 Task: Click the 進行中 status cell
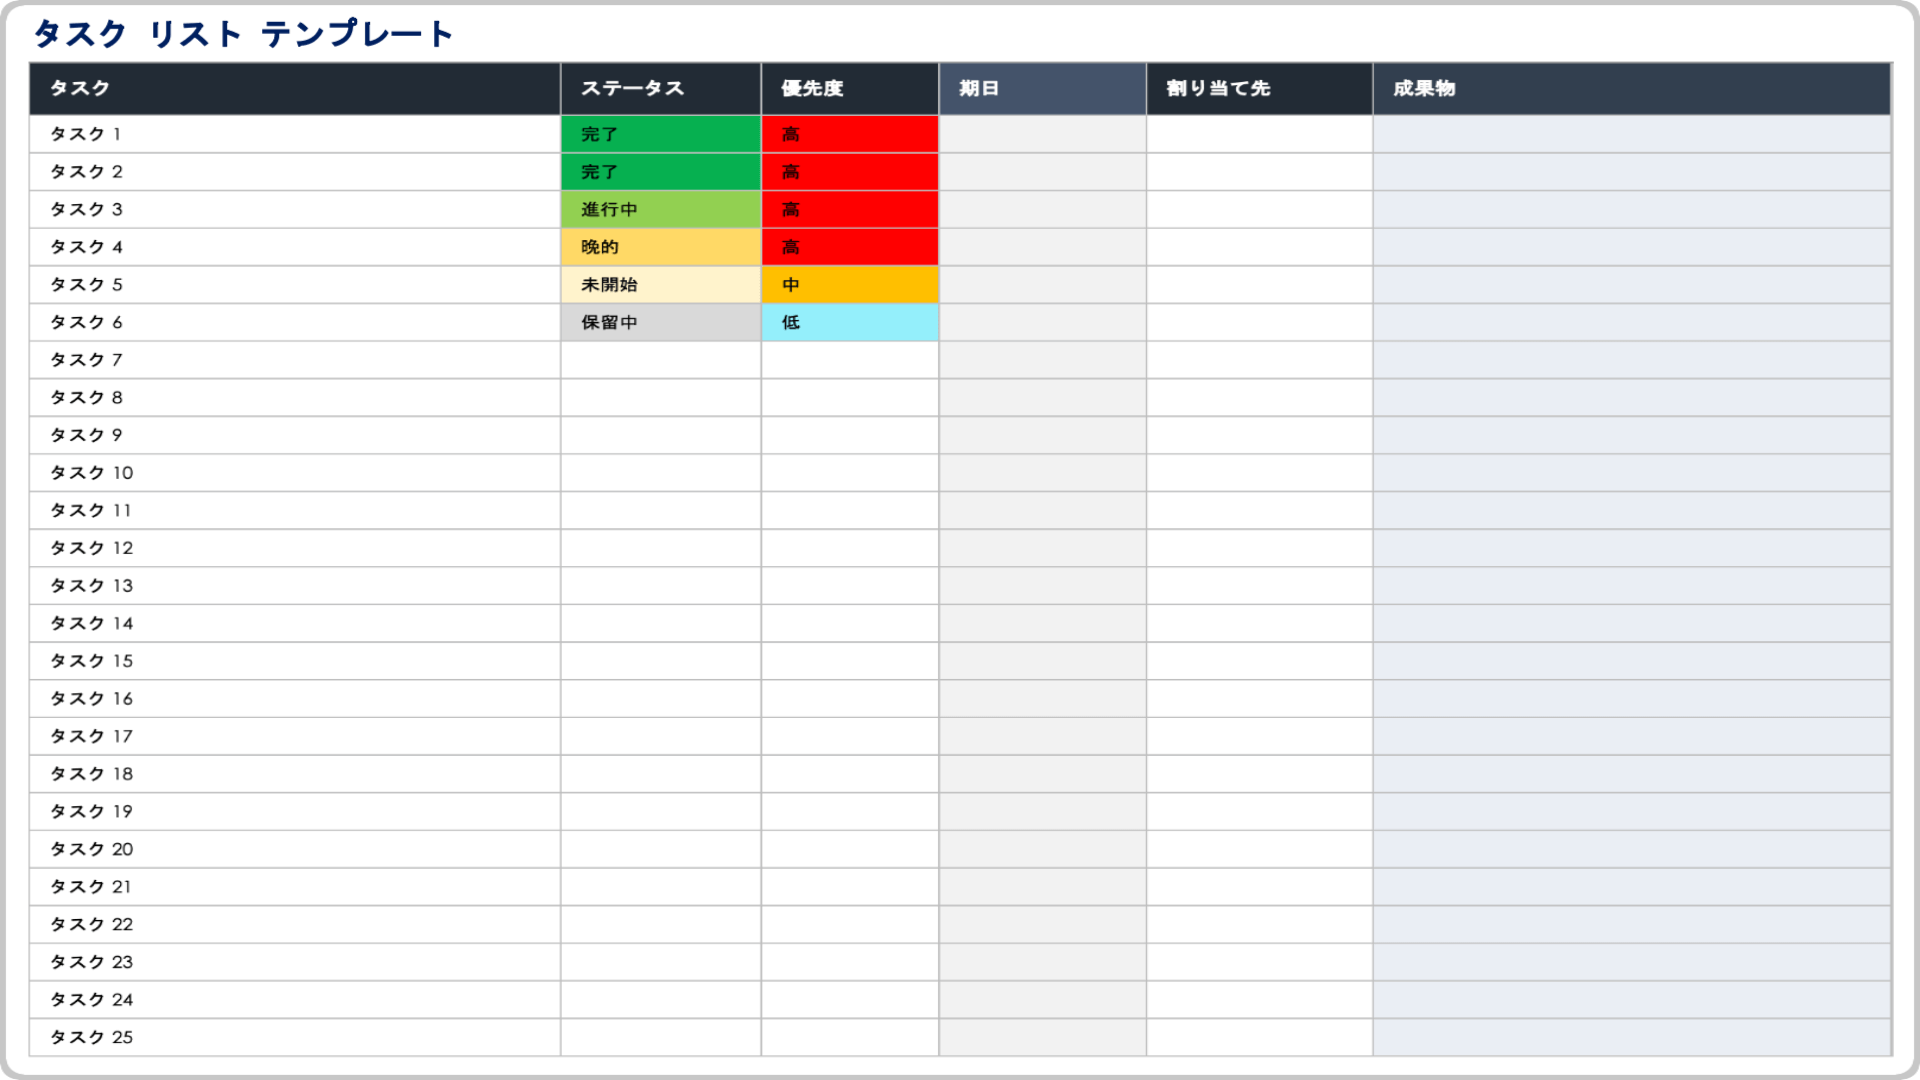click(661, 209)
